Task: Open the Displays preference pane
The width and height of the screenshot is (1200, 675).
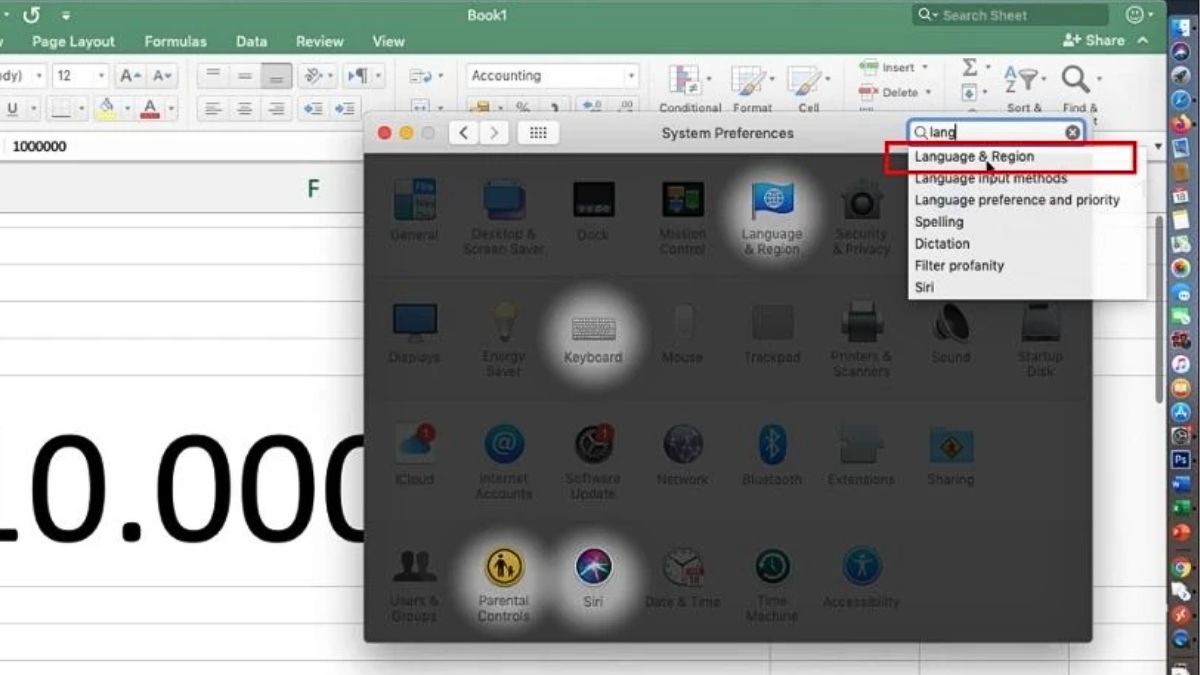Action: 414,334
